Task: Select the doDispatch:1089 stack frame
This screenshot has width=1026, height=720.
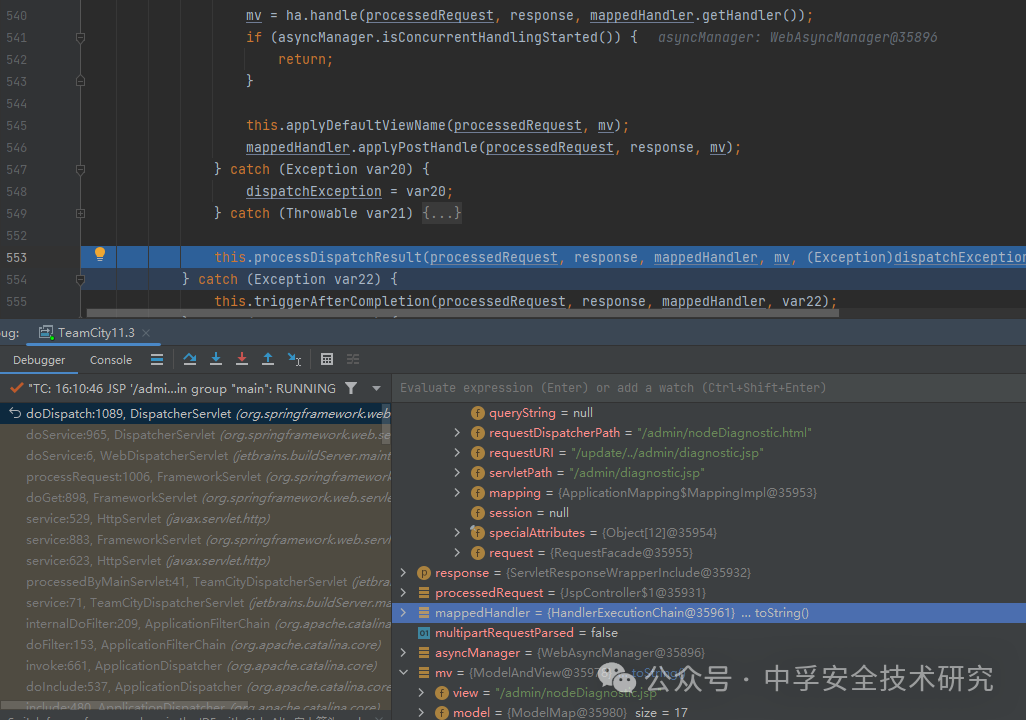Action: click(196, 414)
